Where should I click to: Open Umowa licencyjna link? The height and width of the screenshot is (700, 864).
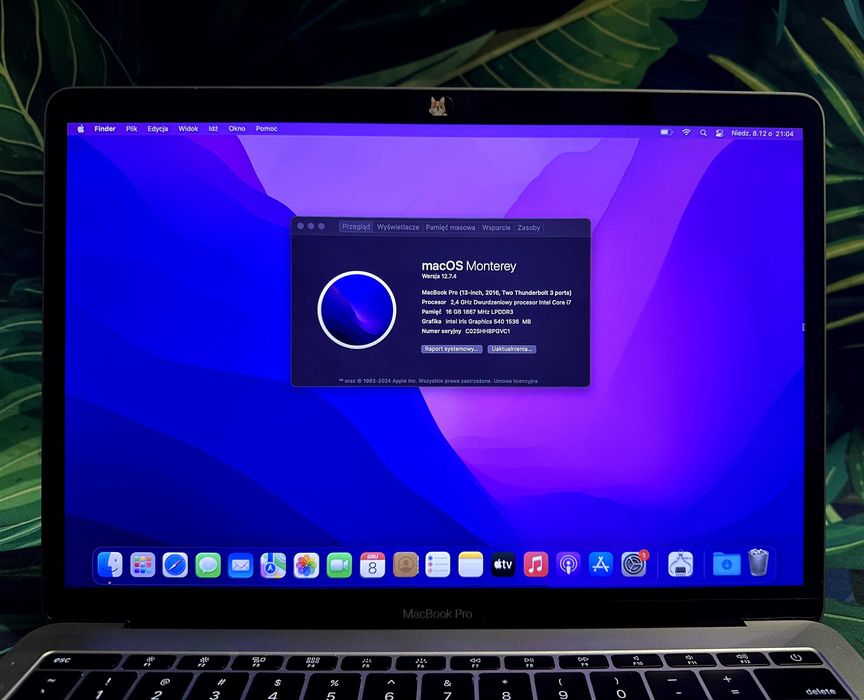click(515, 381)
